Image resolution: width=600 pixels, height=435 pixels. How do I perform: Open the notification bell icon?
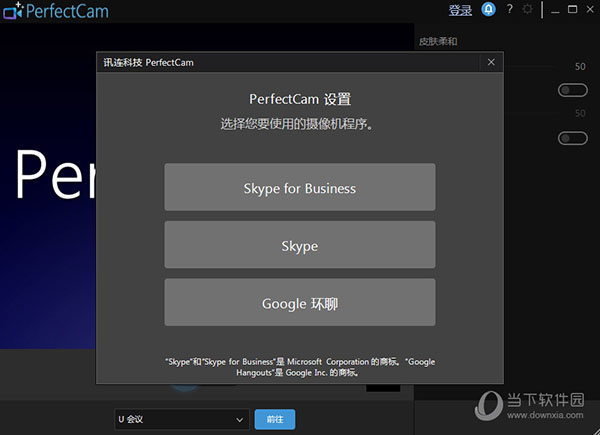tap(489, 9)
